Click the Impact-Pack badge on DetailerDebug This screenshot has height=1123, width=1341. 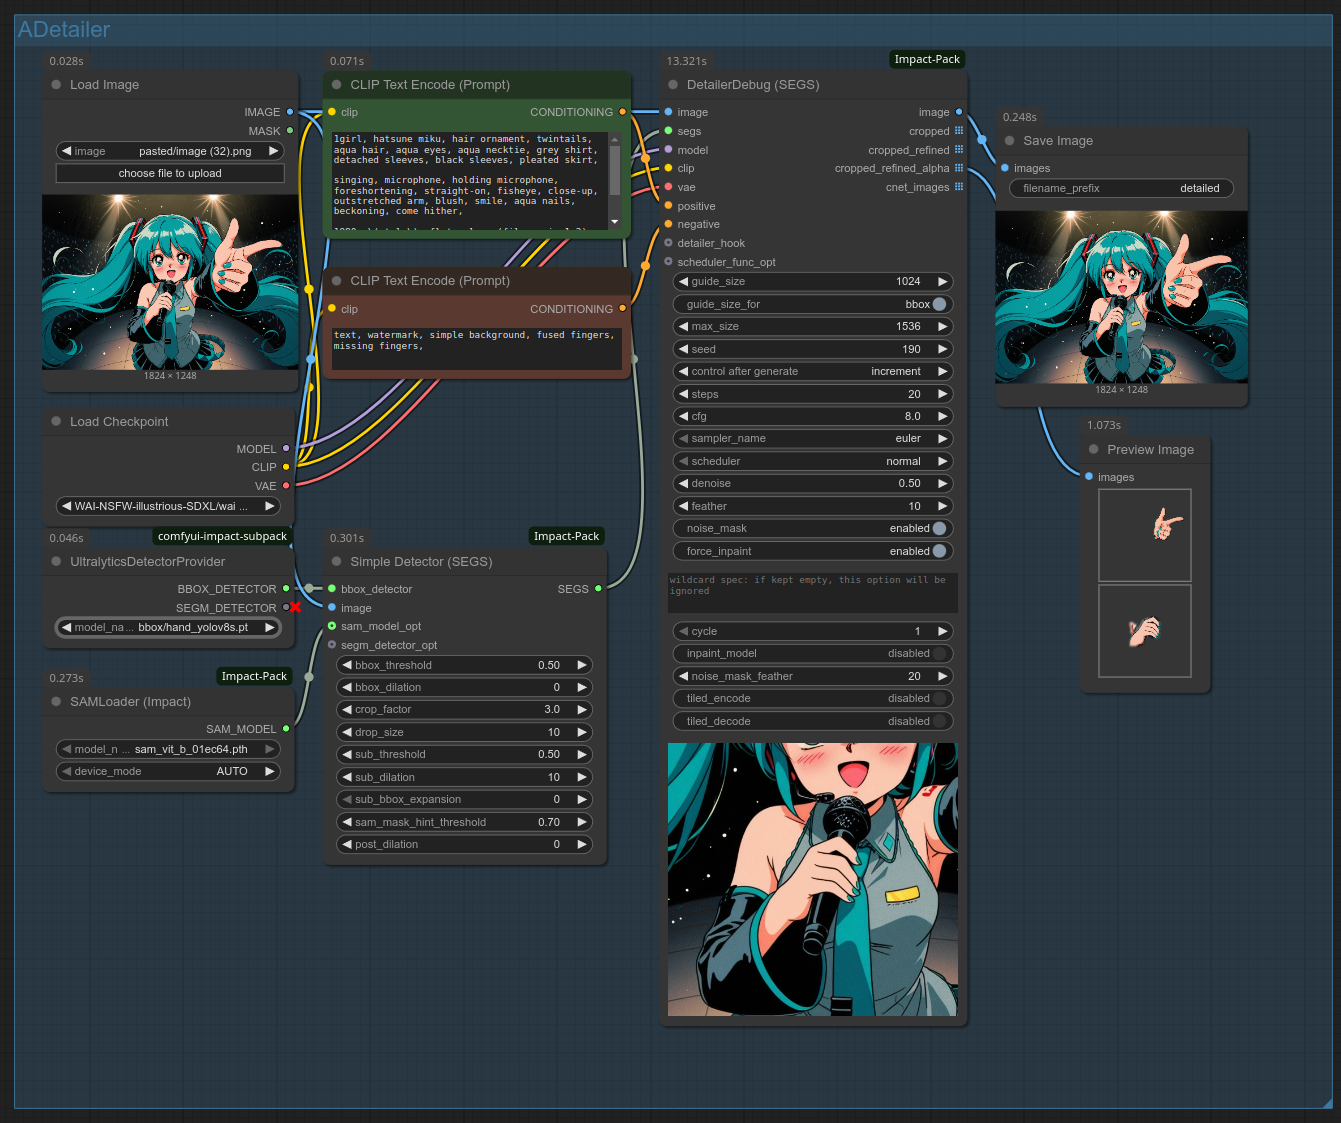926,60
